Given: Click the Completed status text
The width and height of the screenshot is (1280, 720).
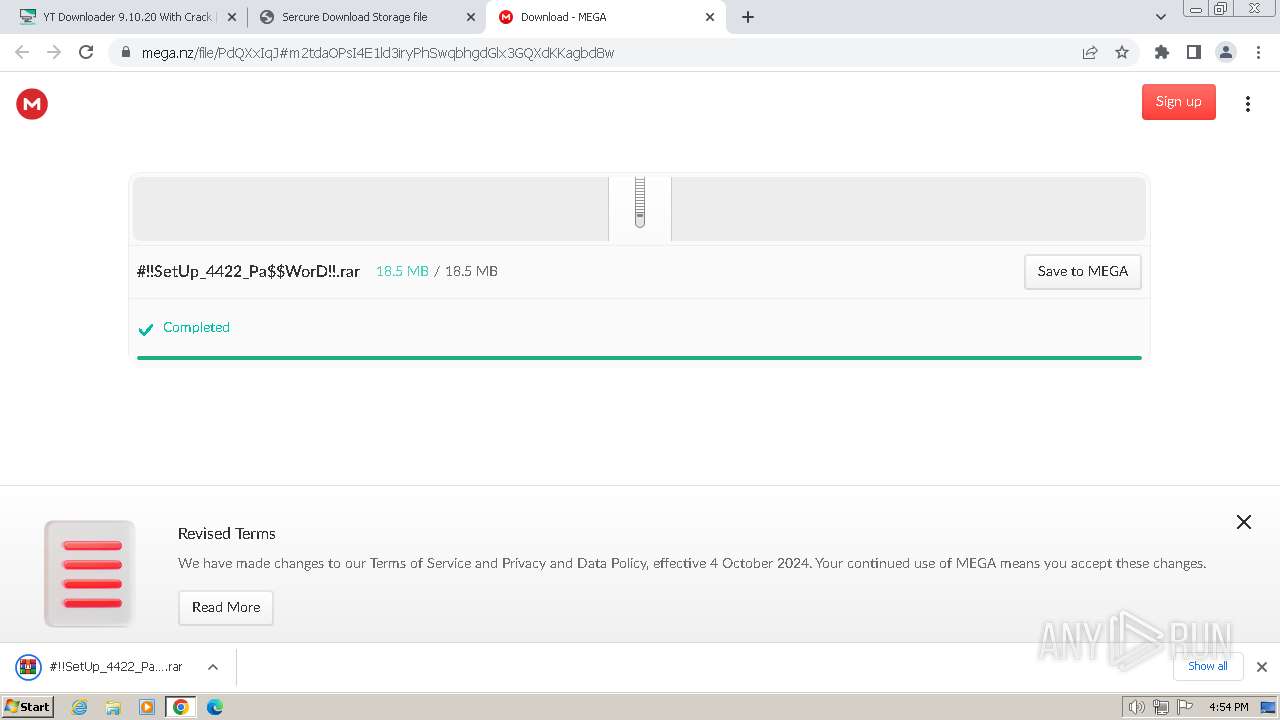Looking at the screenshot, I should tap(196, 327).
